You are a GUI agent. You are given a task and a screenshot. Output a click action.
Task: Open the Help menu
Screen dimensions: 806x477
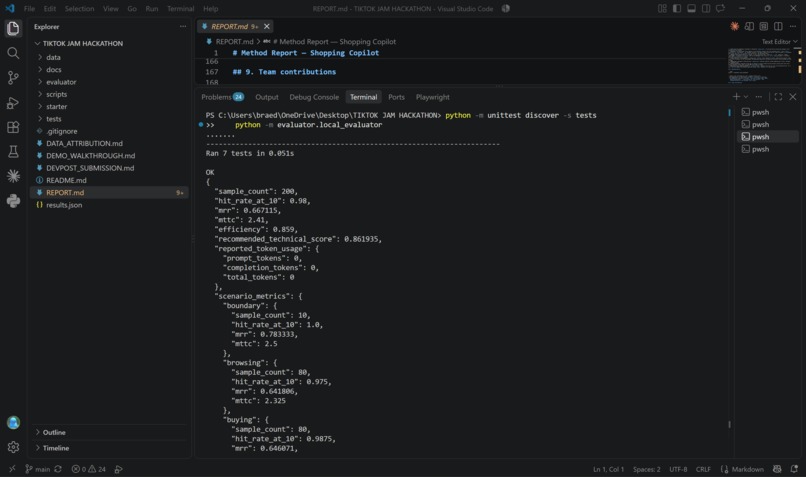tap(210, 9)
